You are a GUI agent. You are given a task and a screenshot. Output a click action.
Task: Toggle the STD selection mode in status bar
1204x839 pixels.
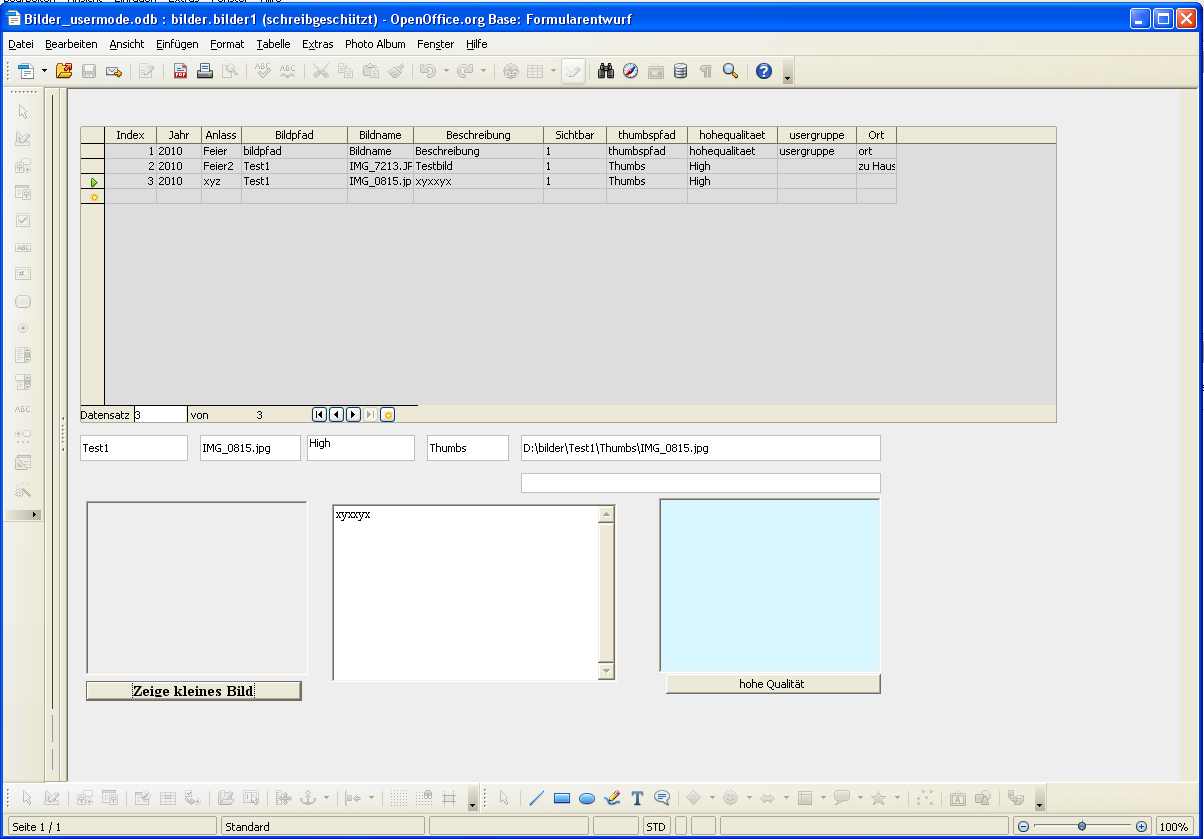click(656, 827)
